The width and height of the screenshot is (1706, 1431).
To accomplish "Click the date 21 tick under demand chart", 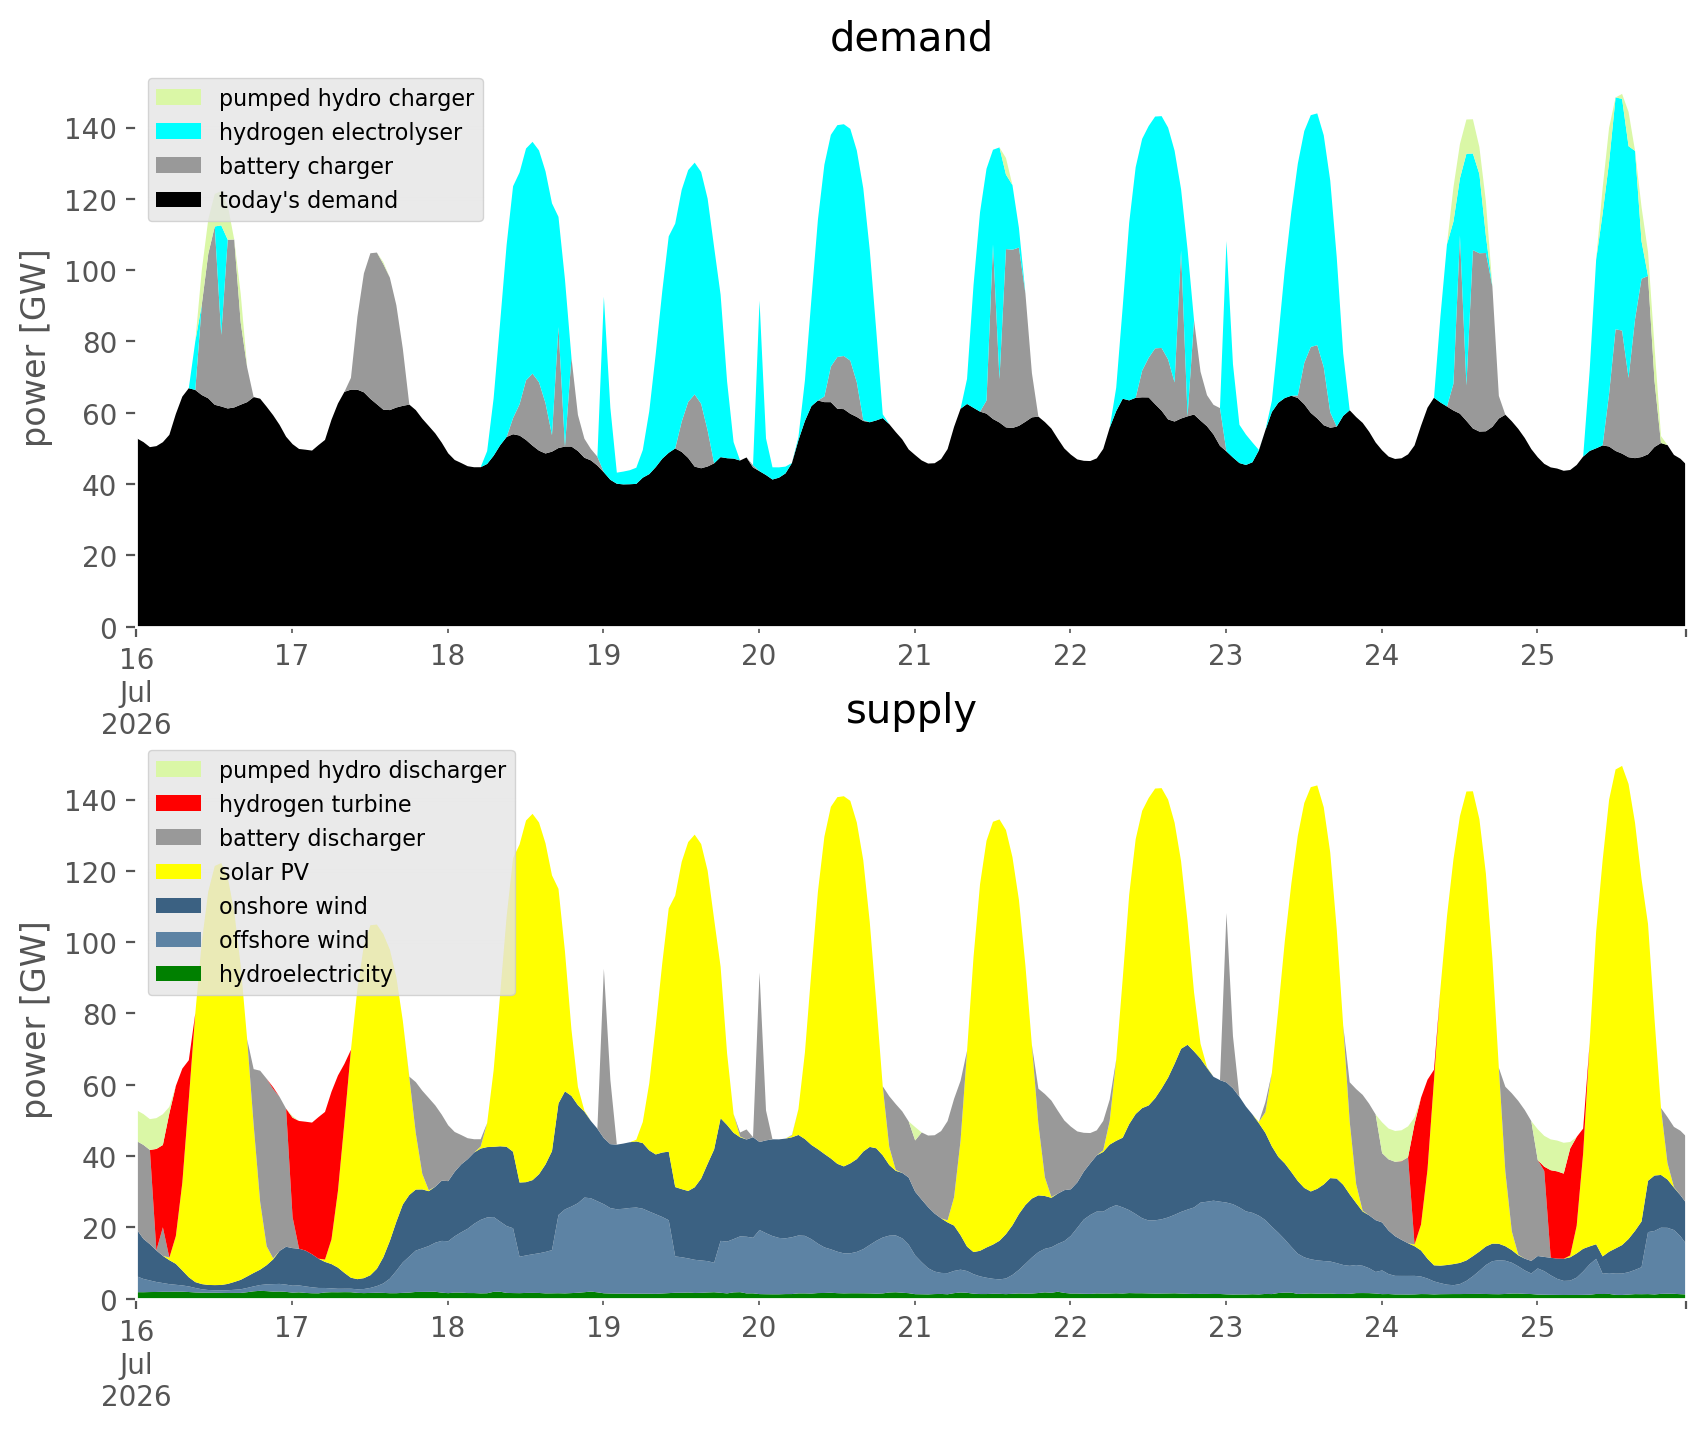I will click(x=914, y=656).
